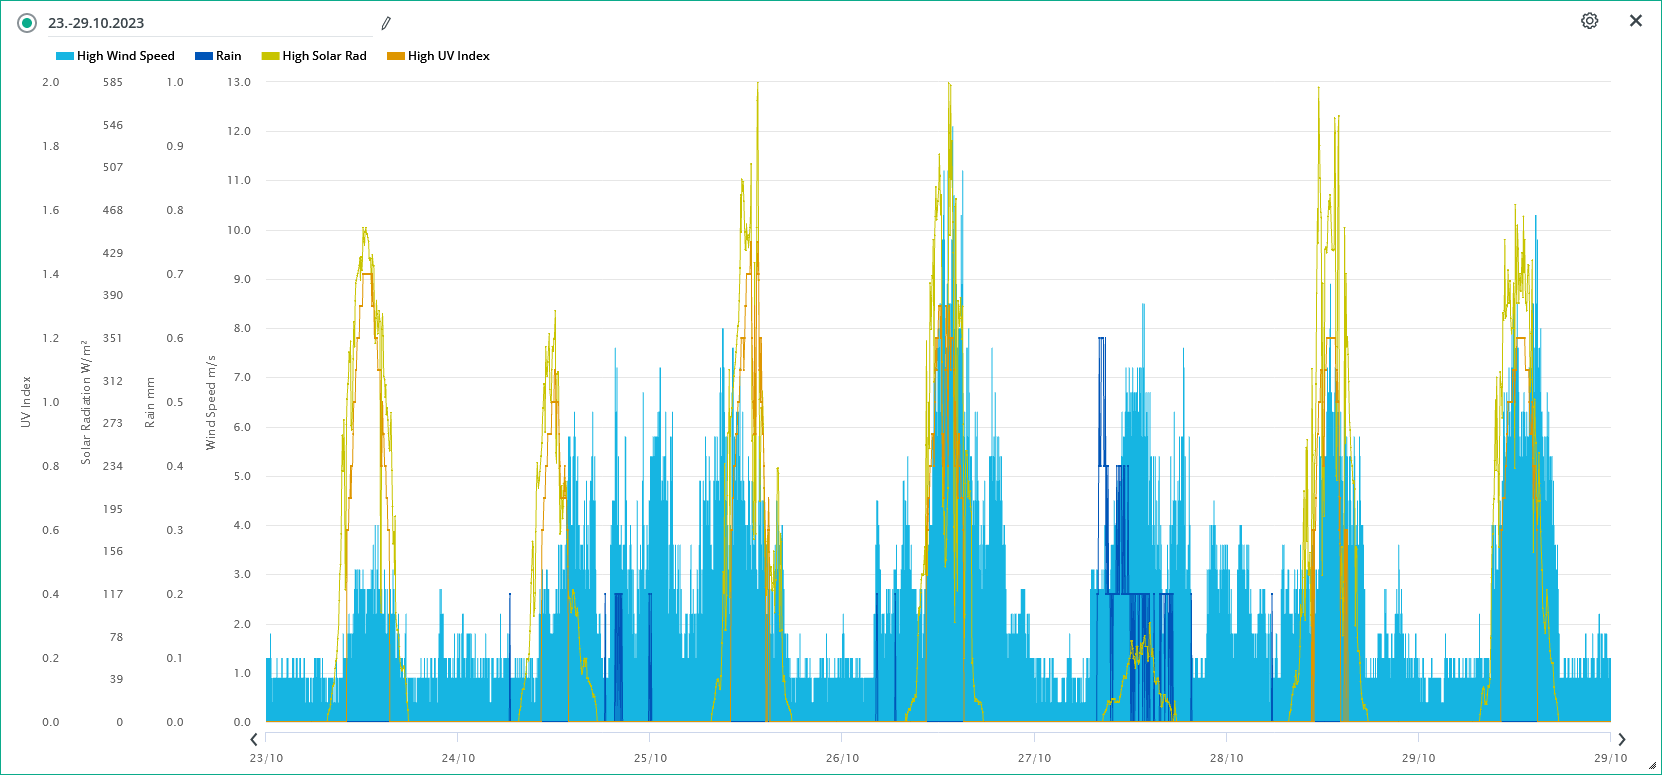Advance to next period with right chevron

[1622, 739]
